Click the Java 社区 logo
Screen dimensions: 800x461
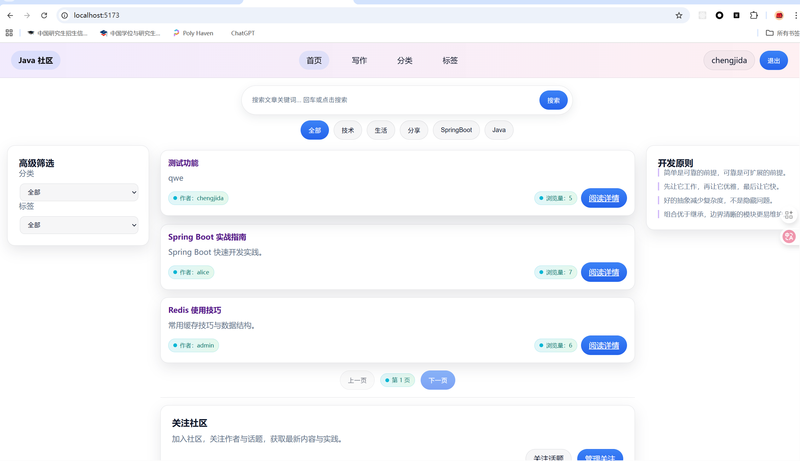(x=36, y=60)
